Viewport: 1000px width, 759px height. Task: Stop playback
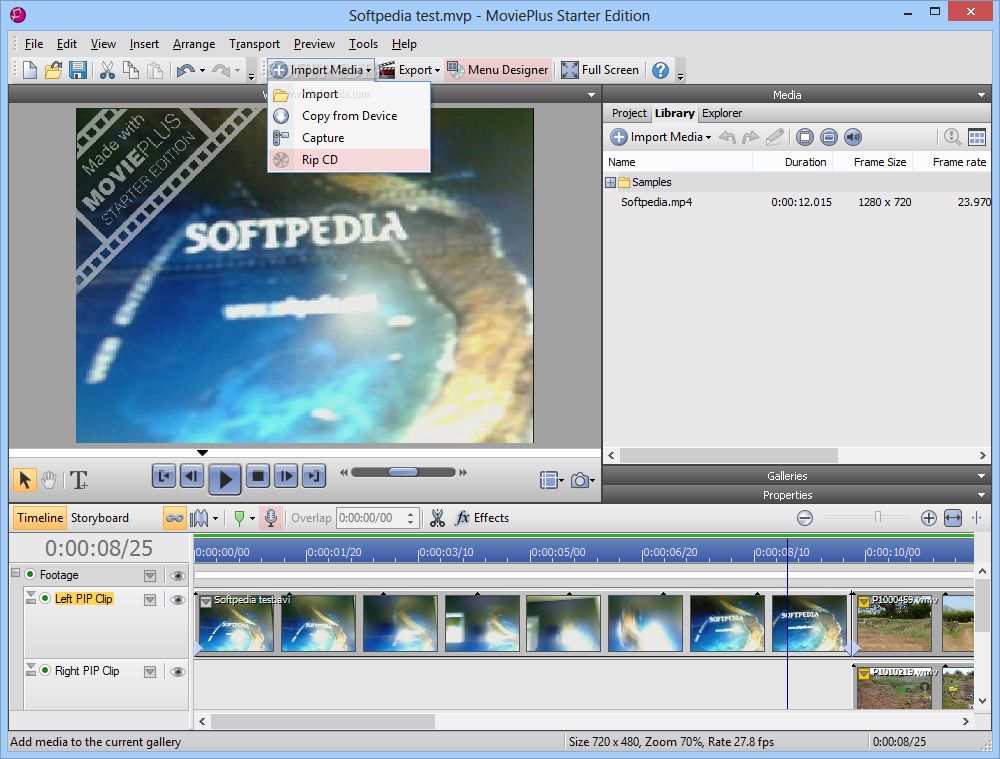click(258, 476)
